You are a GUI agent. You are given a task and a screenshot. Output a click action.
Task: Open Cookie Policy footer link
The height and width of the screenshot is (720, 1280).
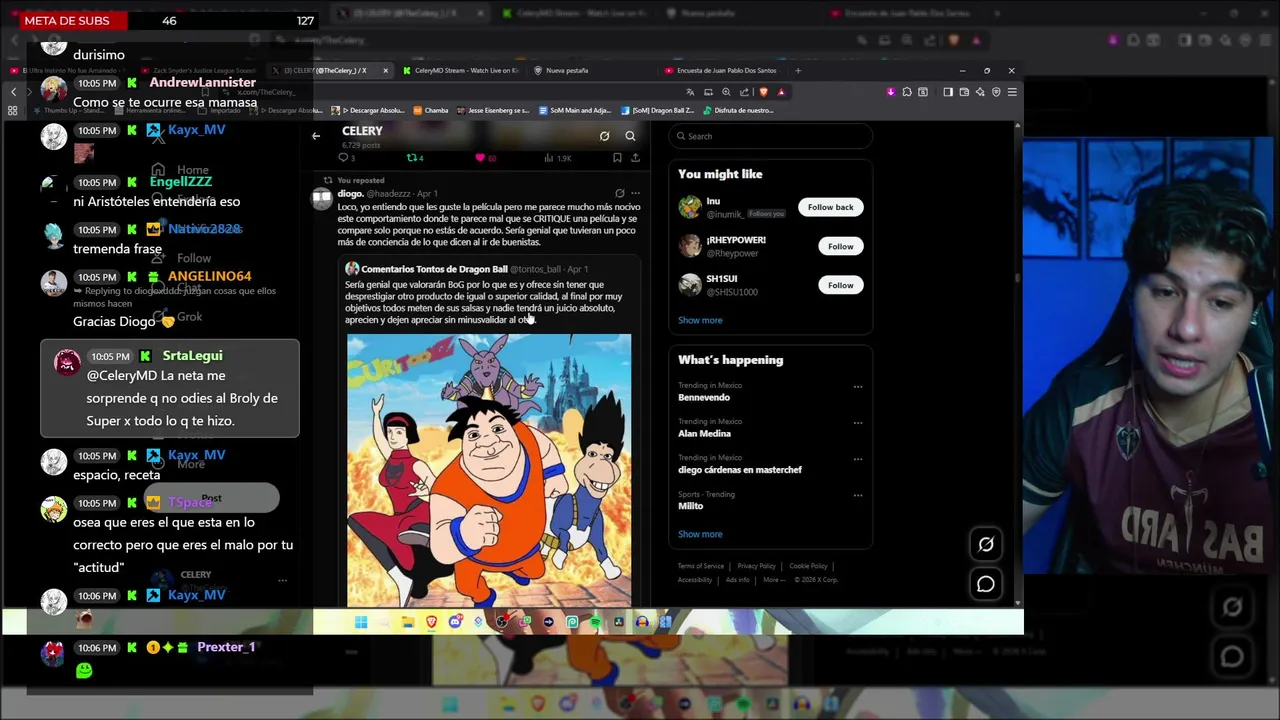tap(808, 566)
